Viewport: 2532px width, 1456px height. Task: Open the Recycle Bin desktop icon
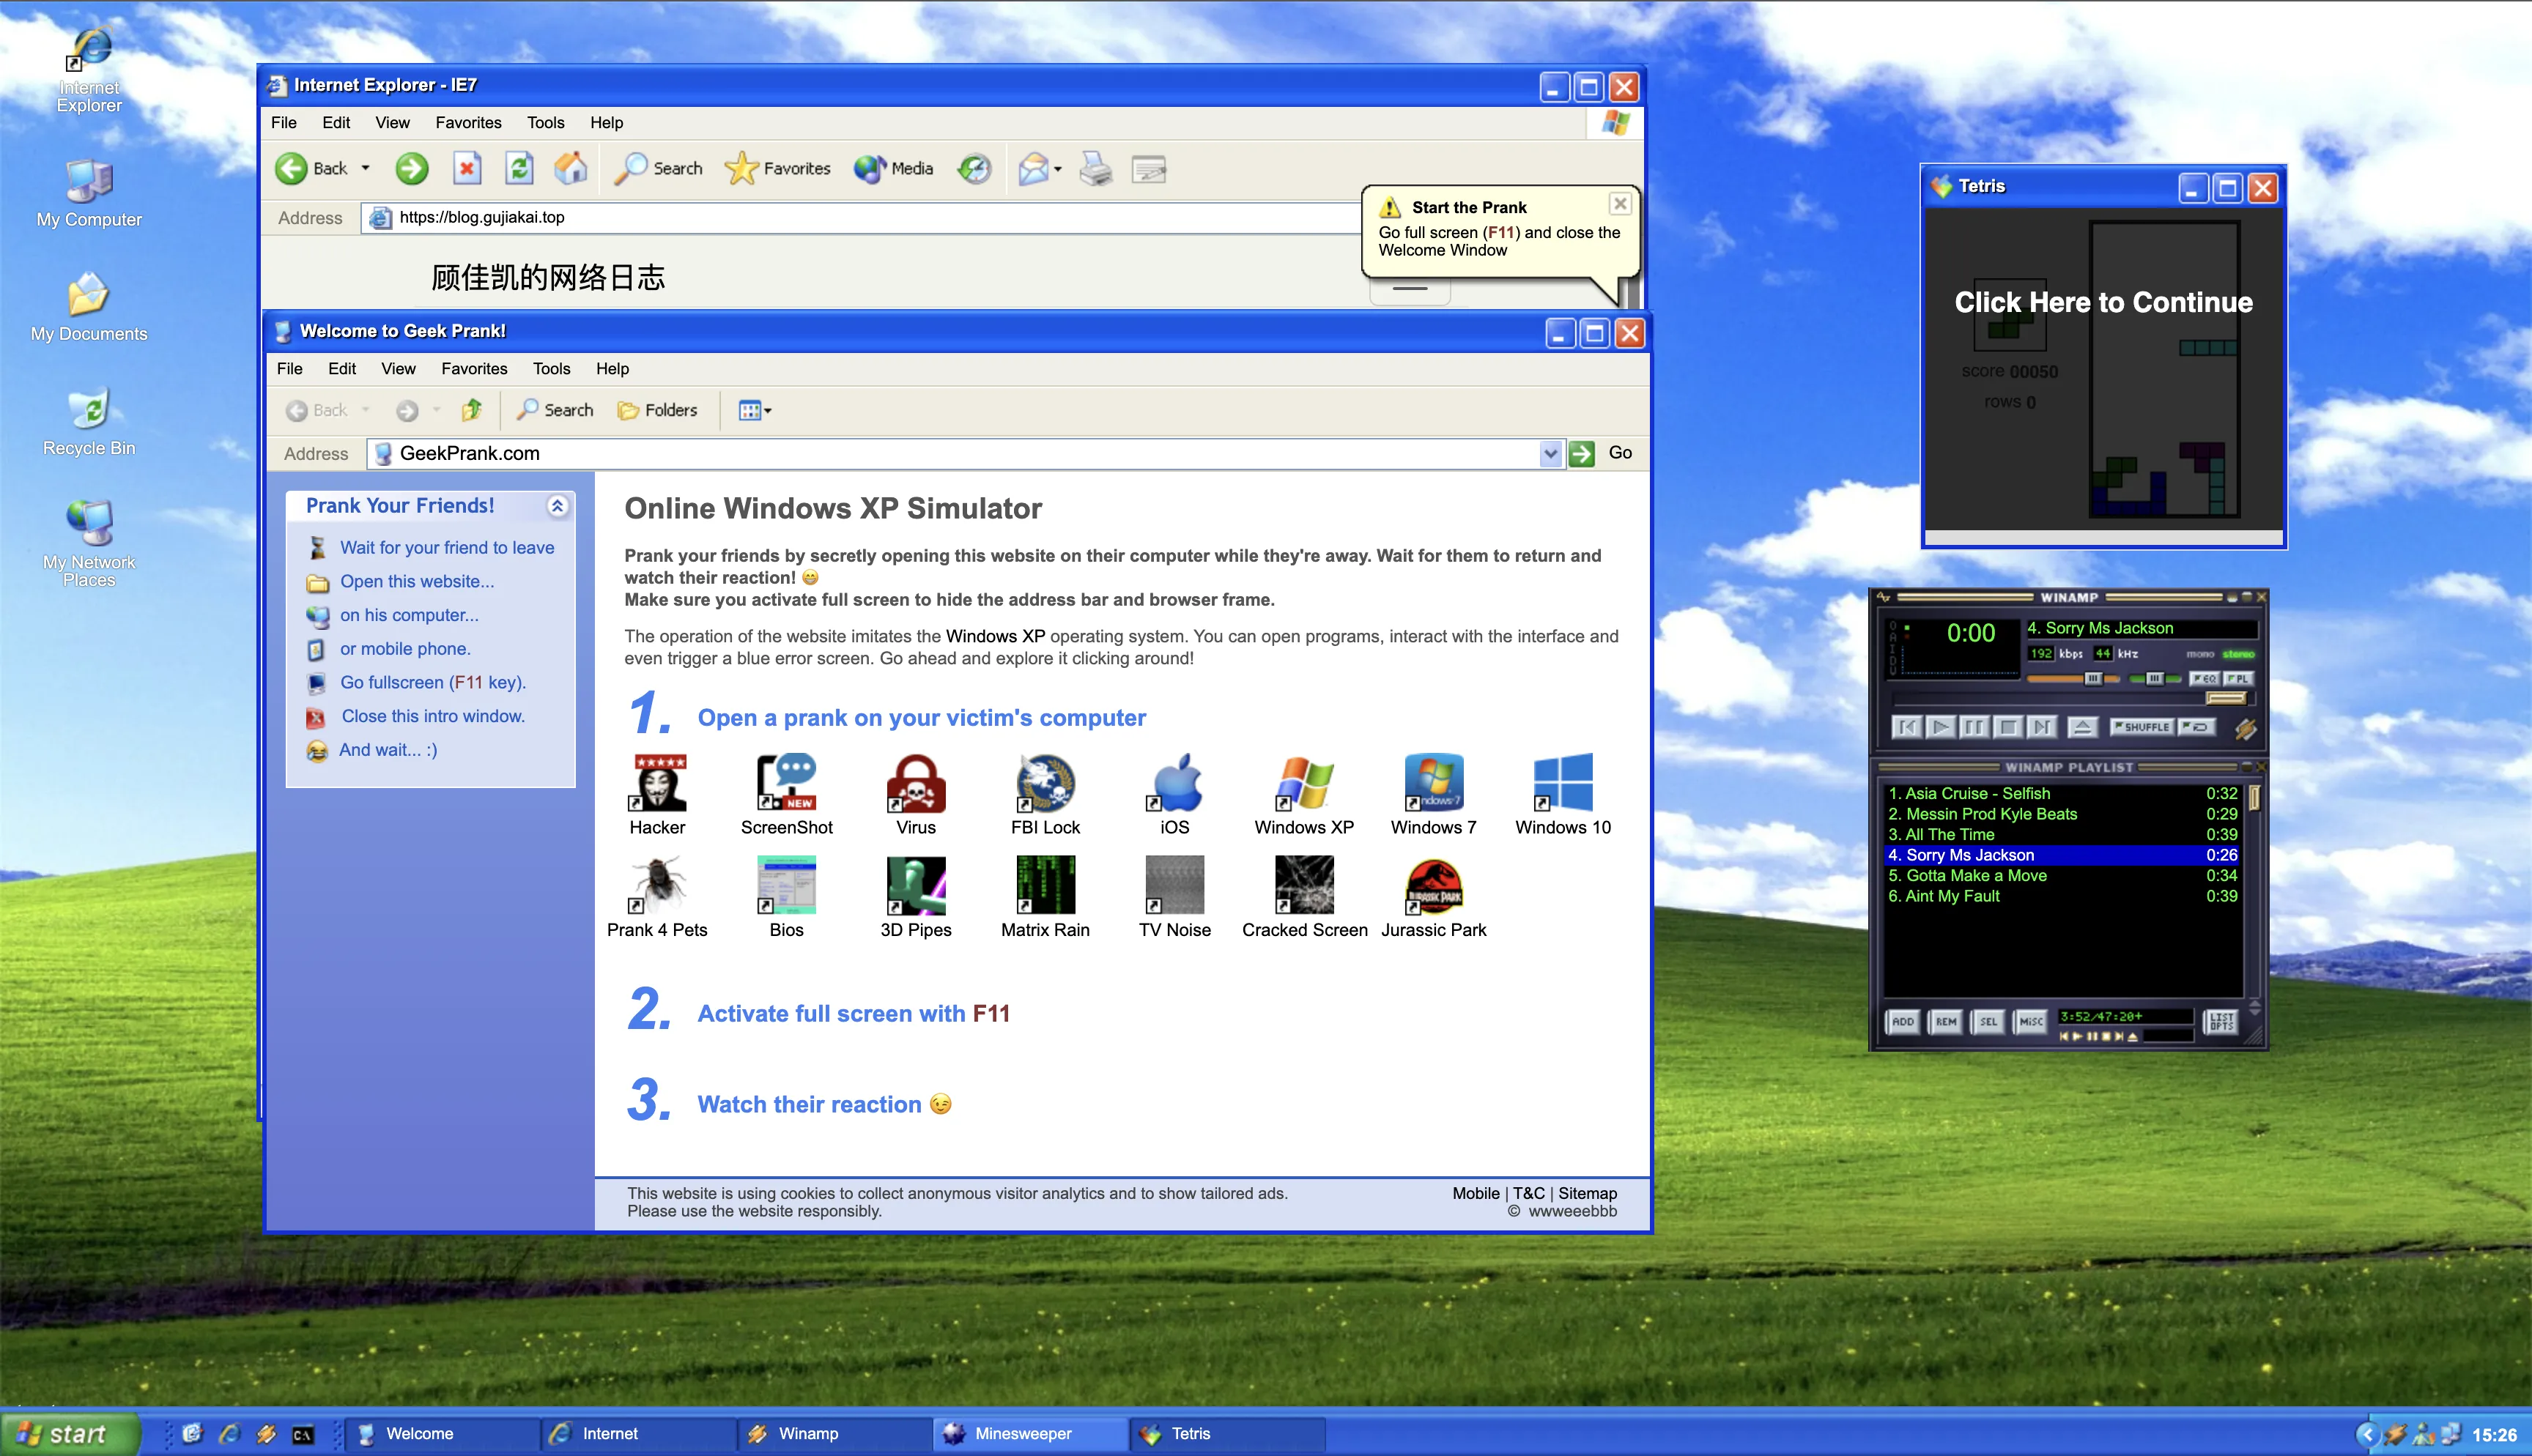(89, 422)
